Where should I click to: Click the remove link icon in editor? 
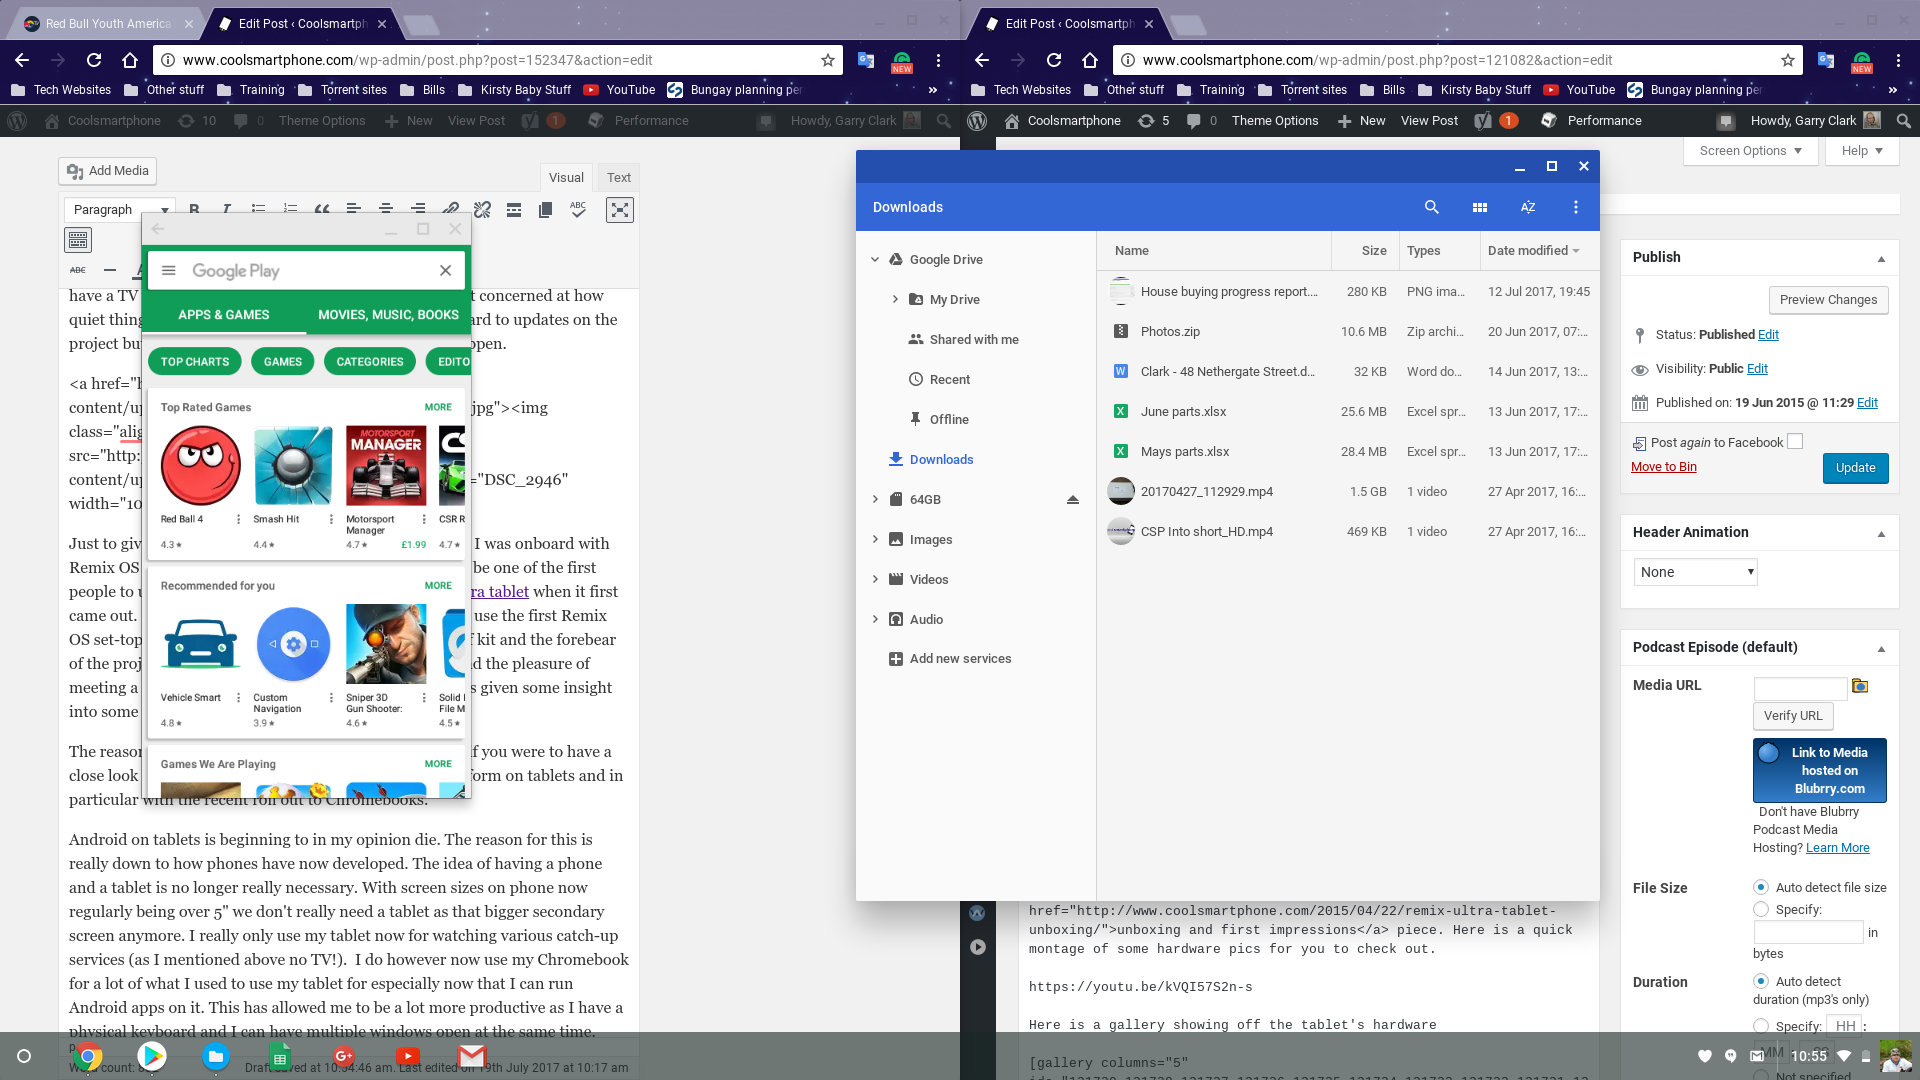(482, 209)
